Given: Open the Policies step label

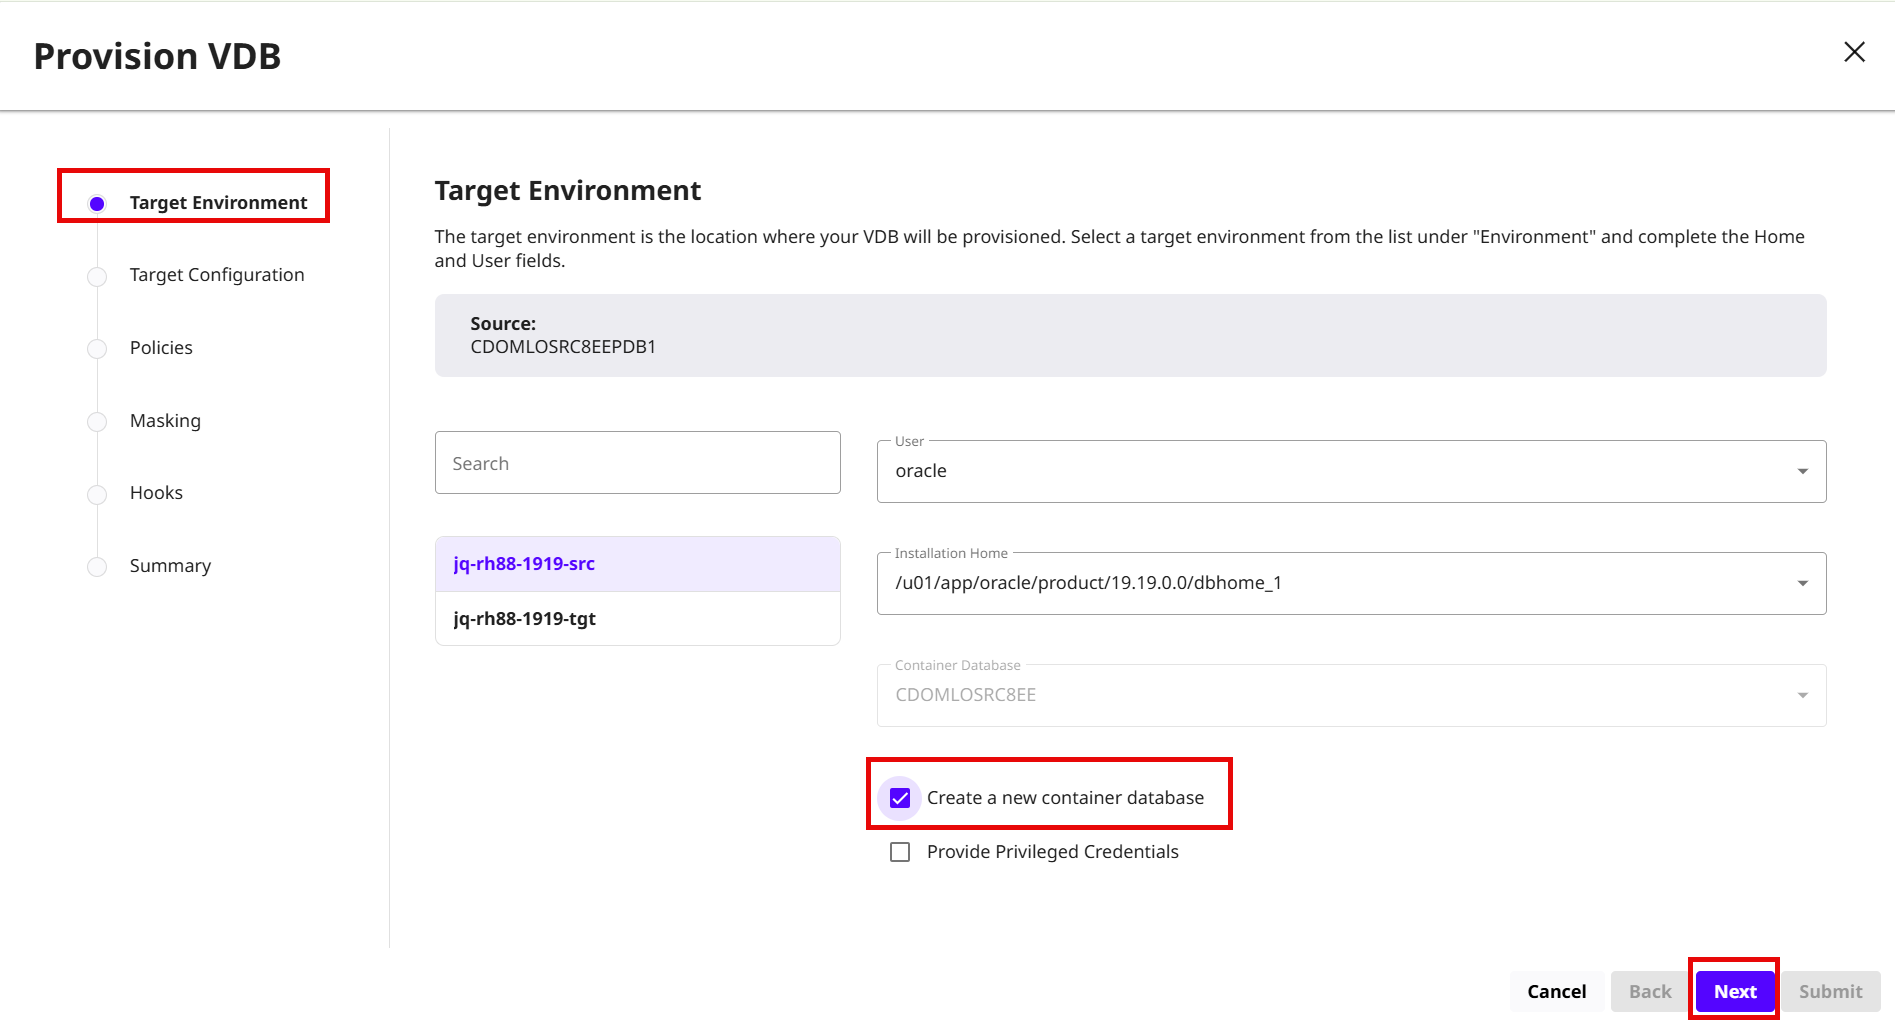Looking at the screenshot, I should (x=161, y=348).
